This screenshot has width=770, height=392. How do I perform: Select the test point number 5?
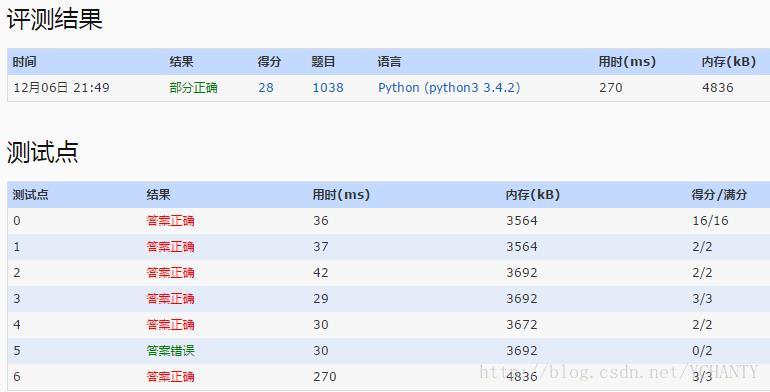(x=17, y=351)
